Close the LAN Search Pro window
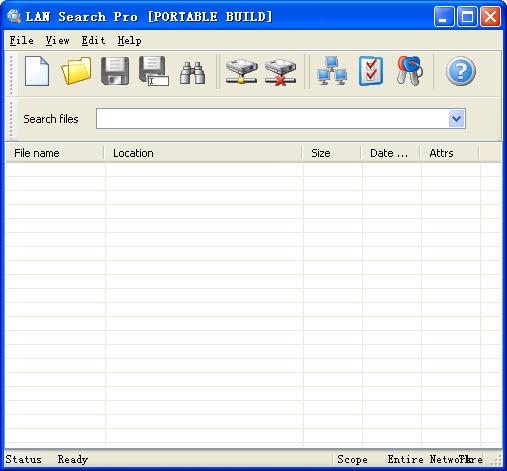Viewport: 507px width, 471px height. (x=490, y=16)
